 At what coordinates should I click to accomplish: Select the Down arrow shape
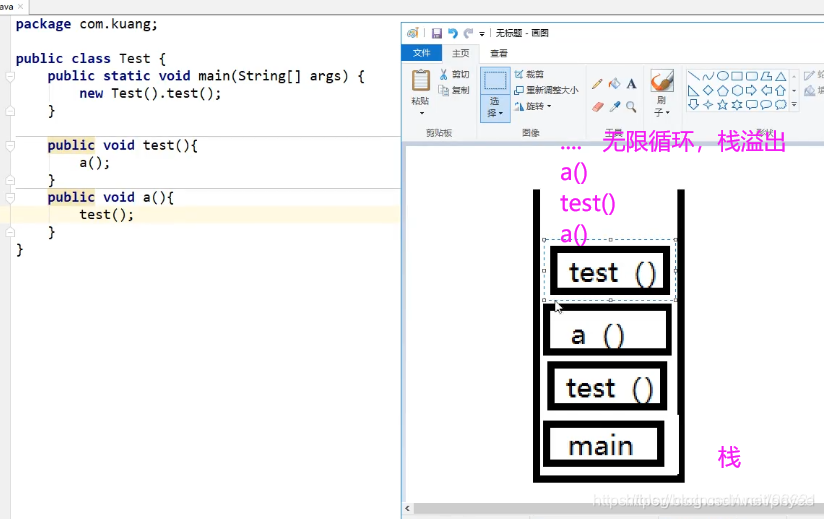694,105
